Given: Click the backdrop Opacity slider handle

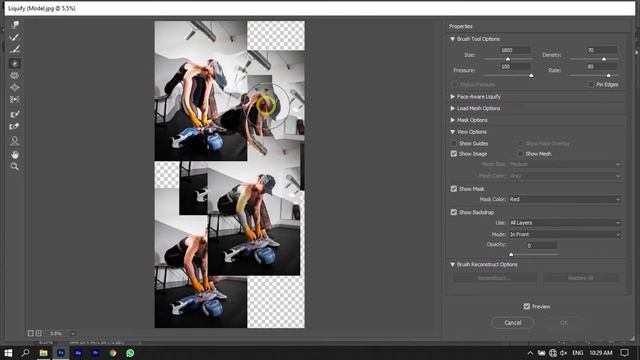Looking at the screenshot, I should 511,255.
